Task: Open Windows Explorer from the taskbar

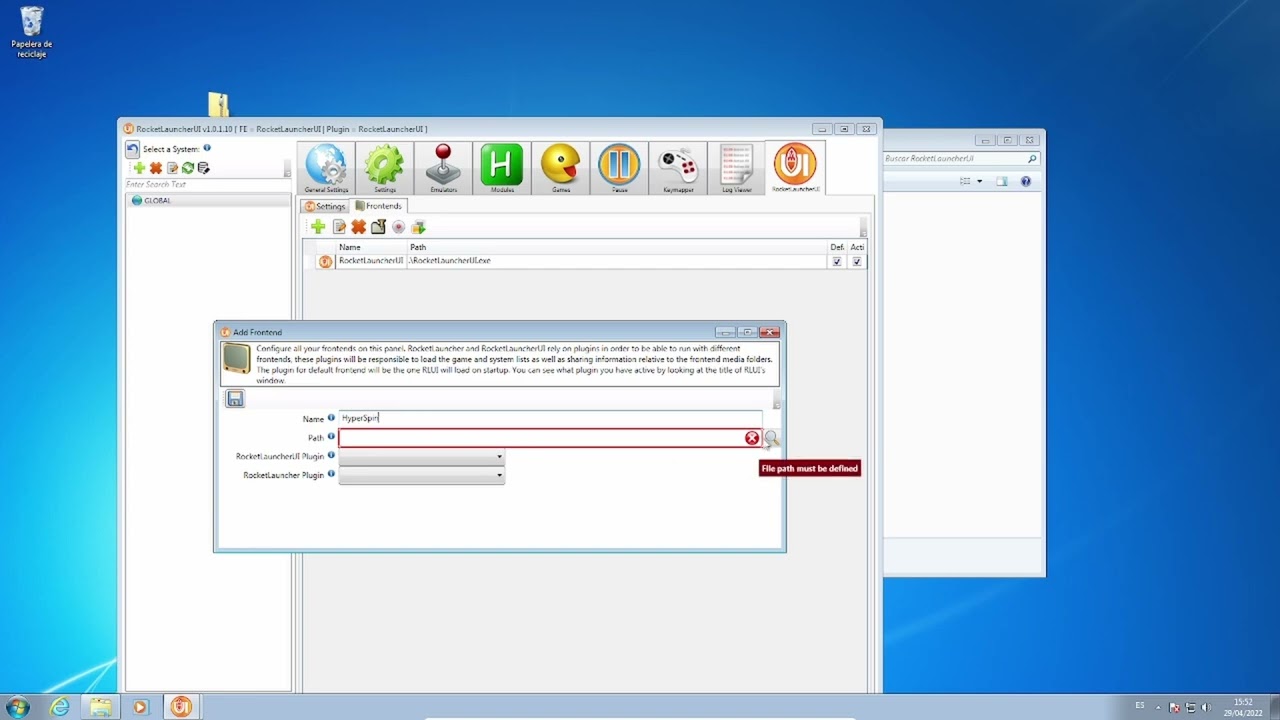Action: [101, 707]
